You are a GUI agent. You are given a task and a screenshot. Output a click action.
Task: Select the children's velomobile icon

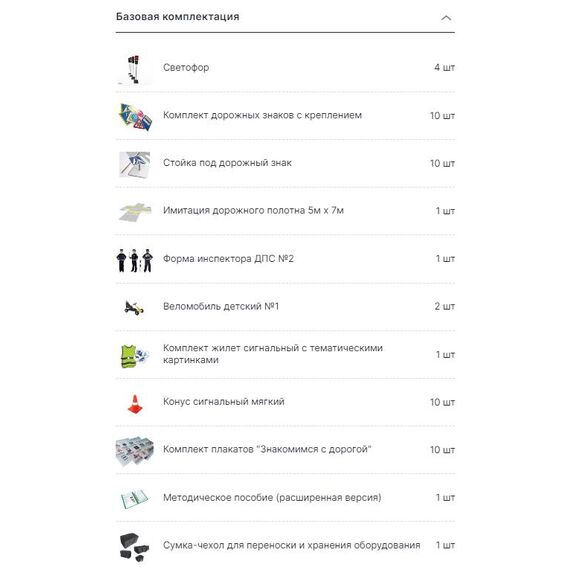pyautogui.click(x=134, y=308)
